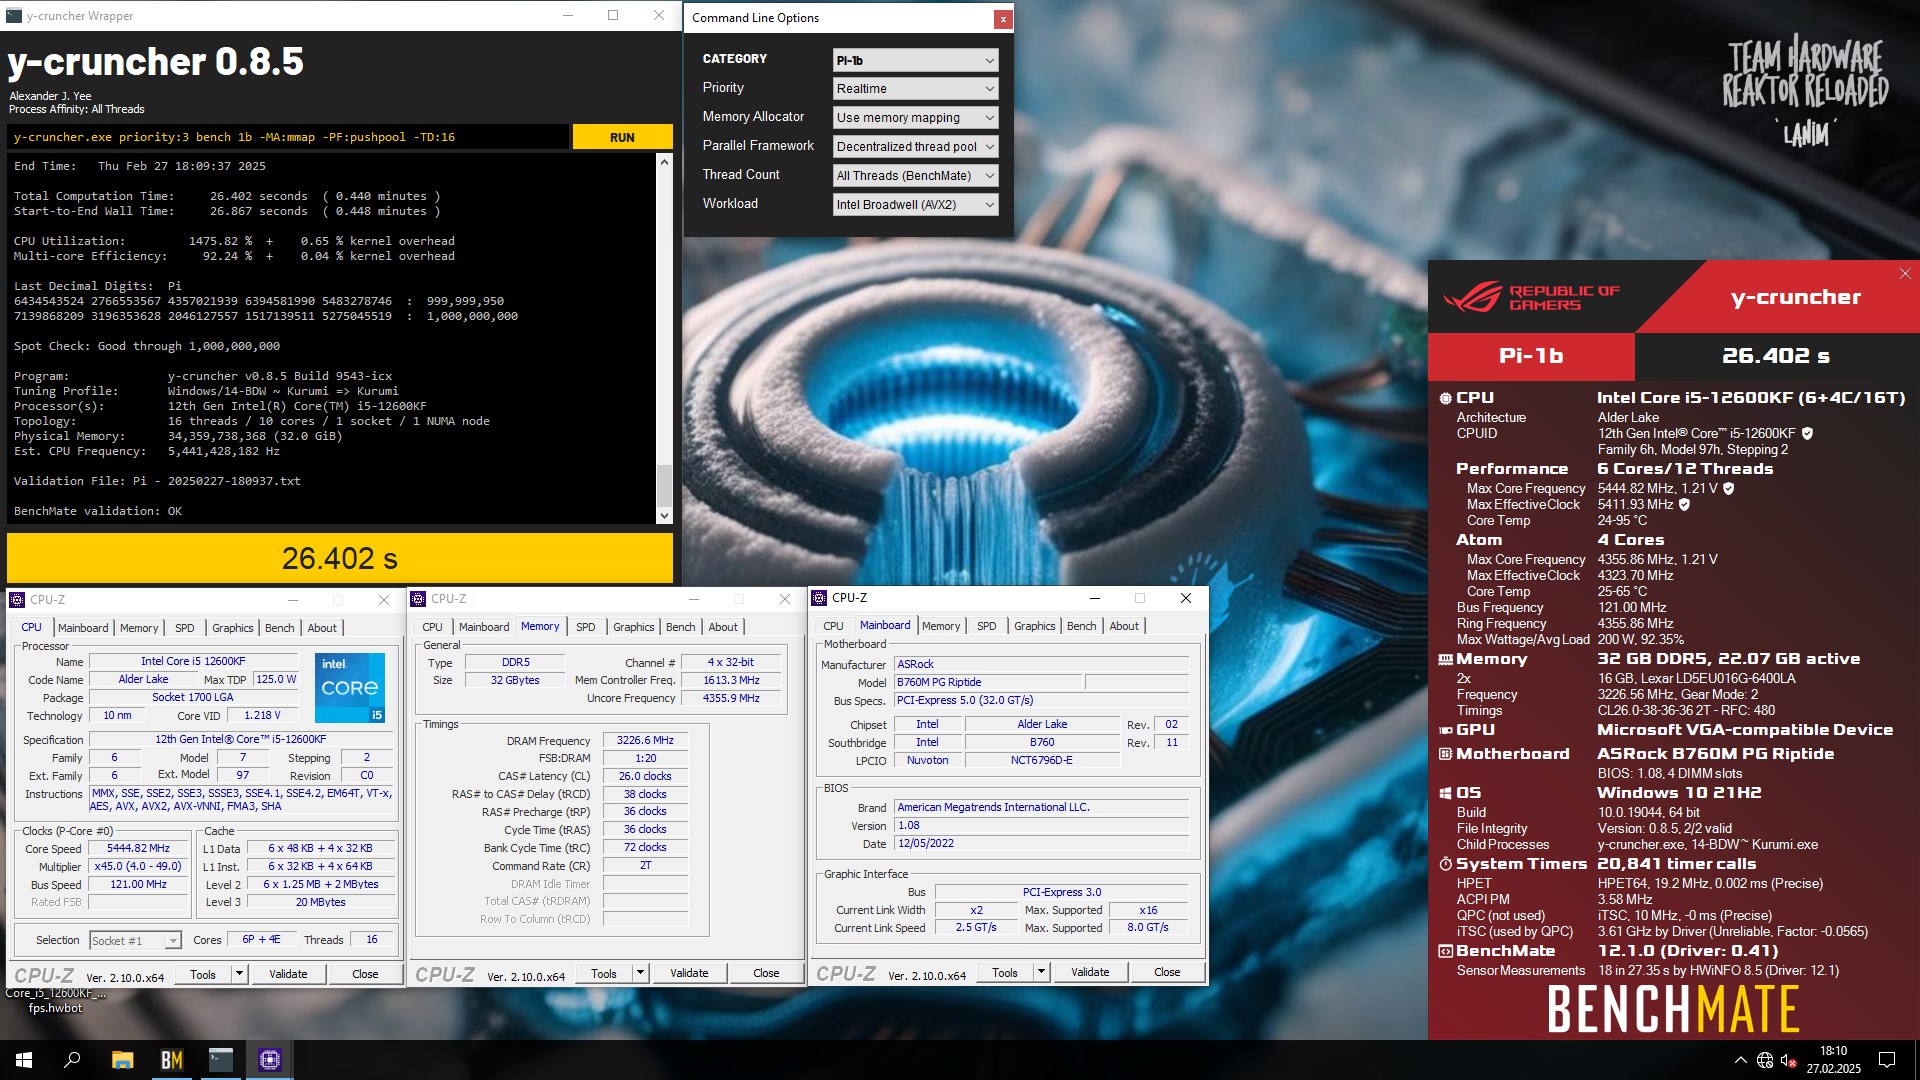Screen dimensions: 1920x1080
Task: Open network tray icon
Action: 1765,1060
